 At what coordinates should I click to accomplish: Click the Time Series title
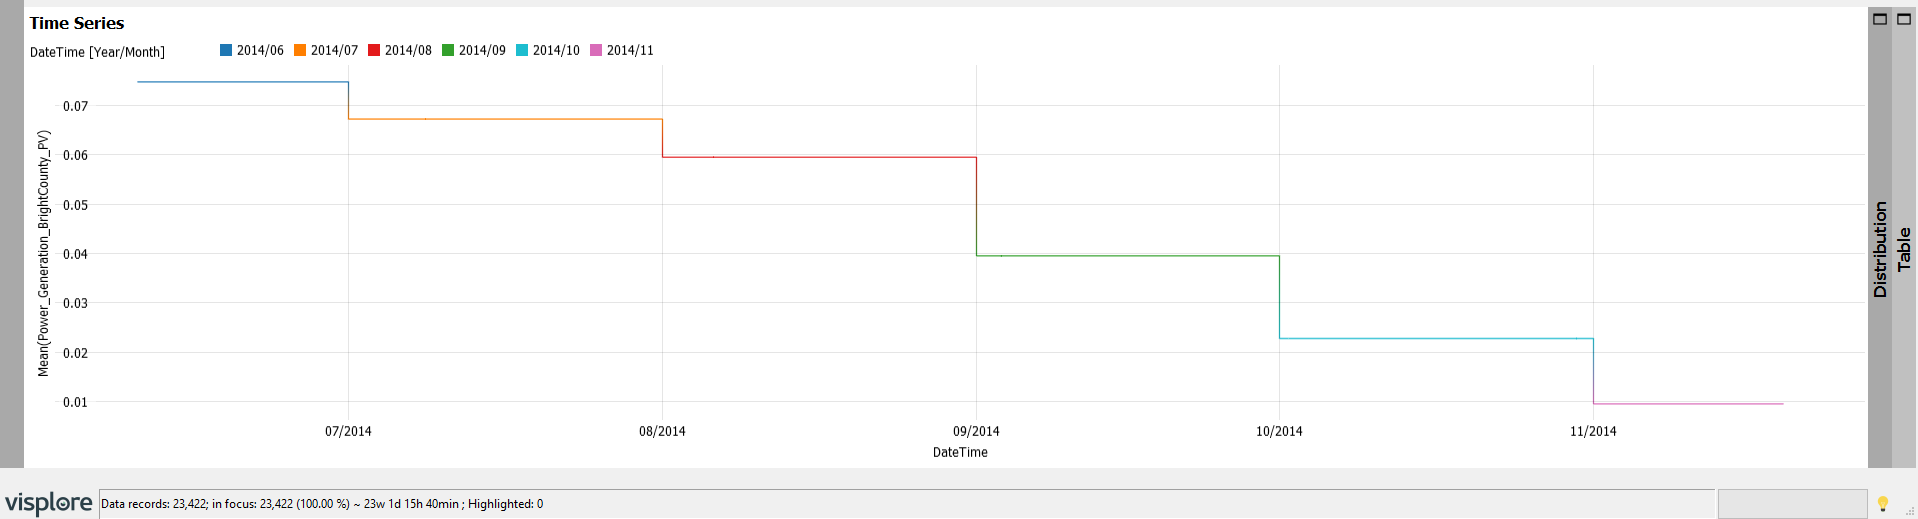77,23
